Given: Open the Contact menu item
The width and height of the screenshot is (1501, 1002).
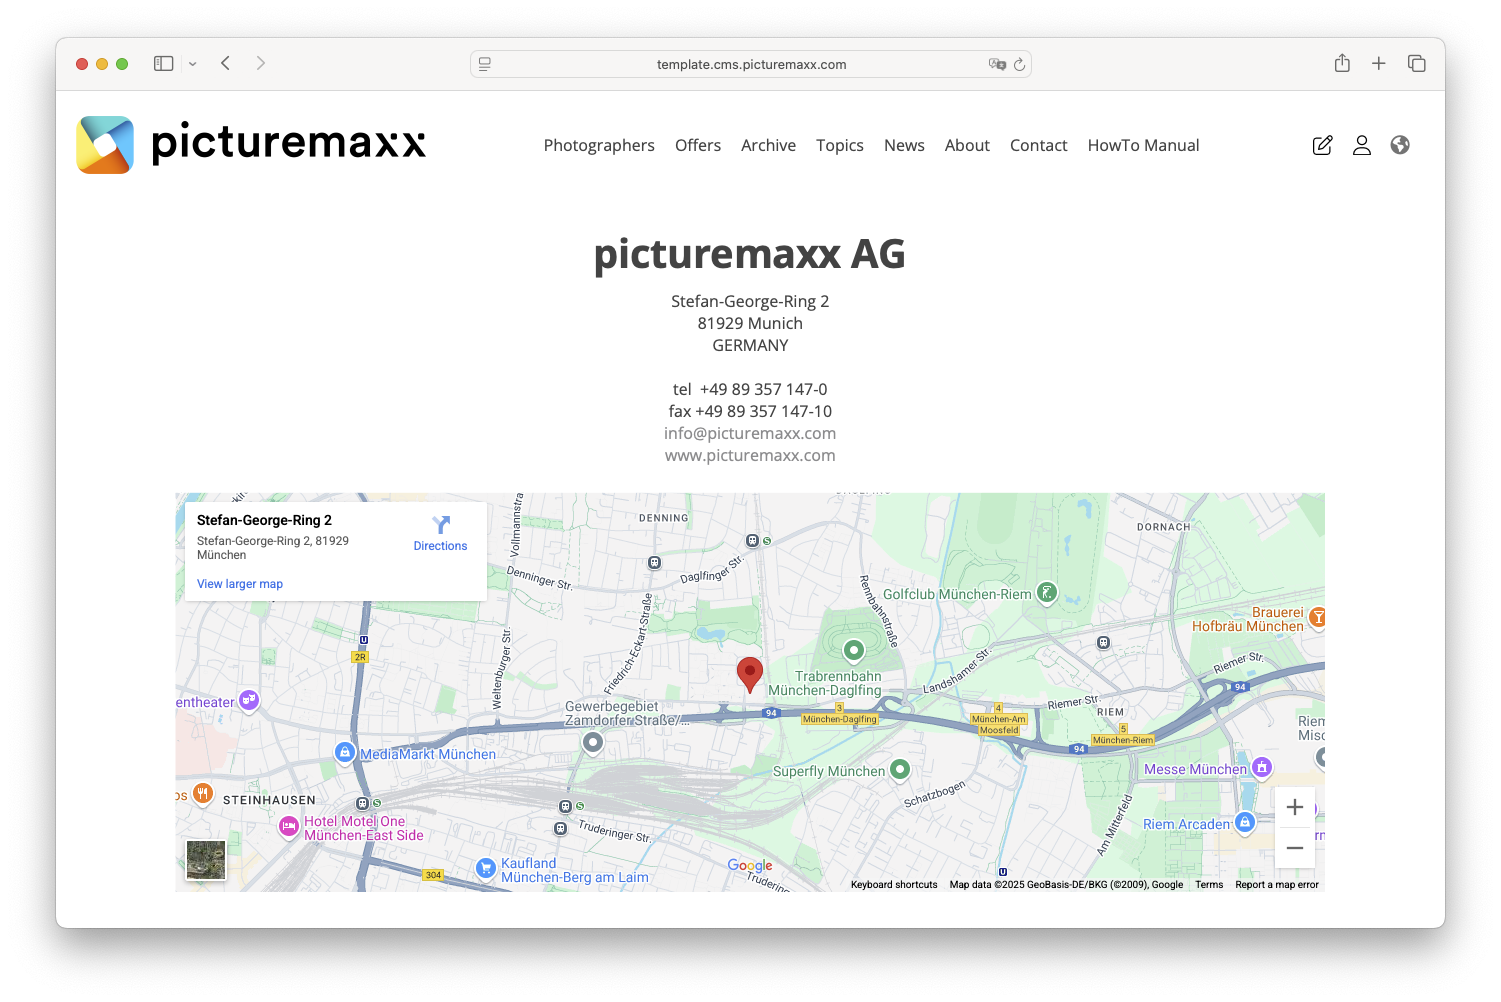Looking at the screenshot, I should [1039, 145].
